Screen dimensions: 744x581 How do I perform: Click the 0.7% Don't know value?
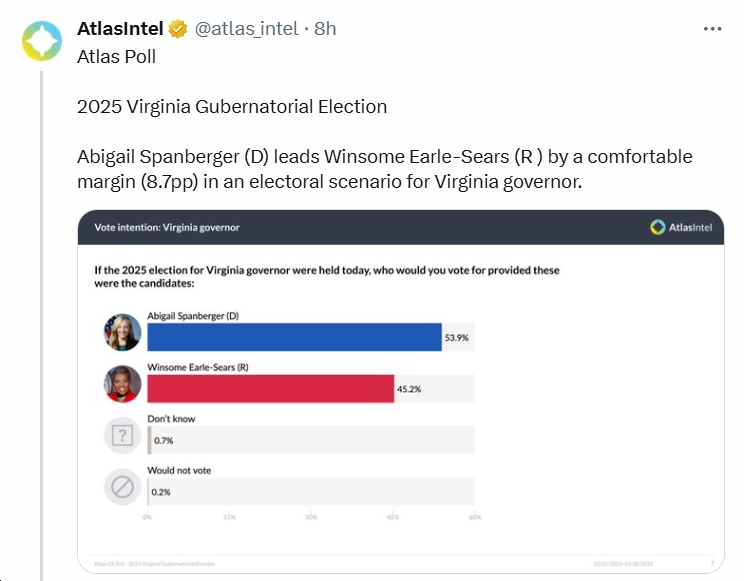click(162, 441)
